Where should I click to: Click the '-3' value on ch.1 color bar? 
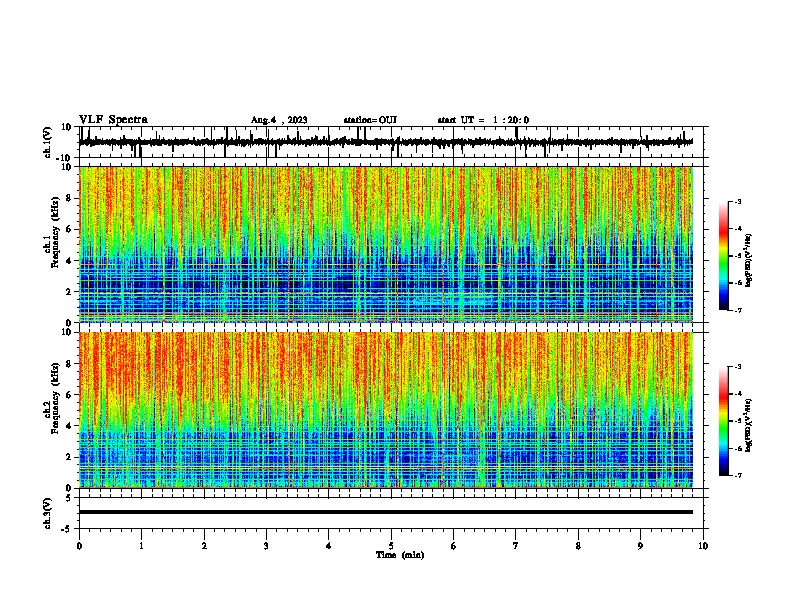coord(738,201)
